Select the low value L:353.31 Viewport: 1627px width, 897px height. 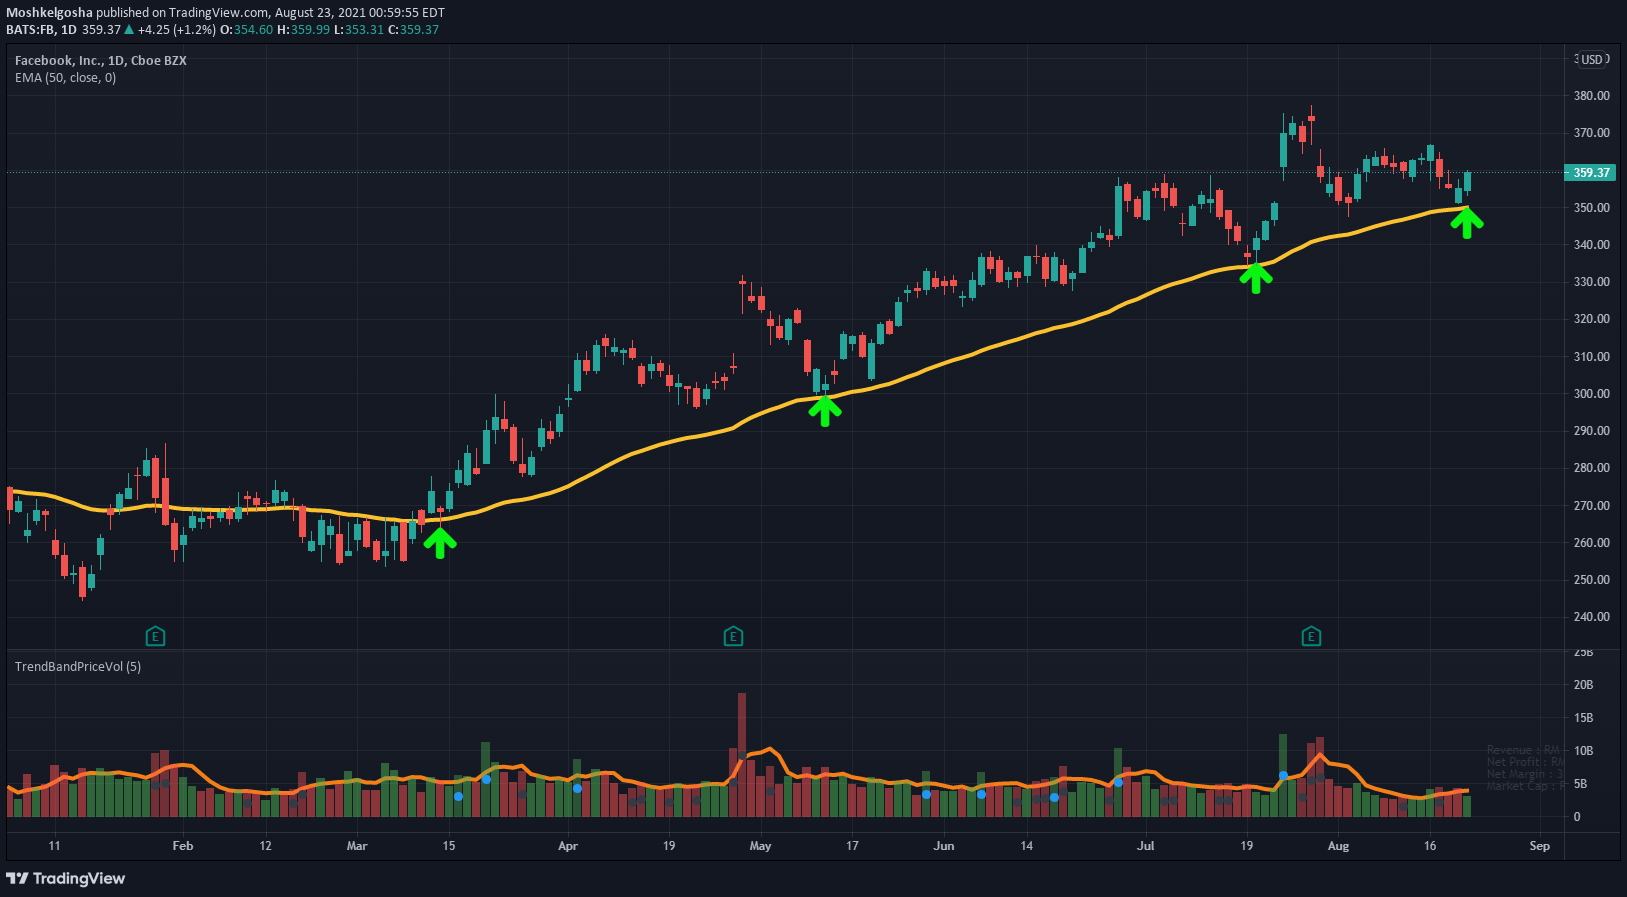tap(359, 30)
